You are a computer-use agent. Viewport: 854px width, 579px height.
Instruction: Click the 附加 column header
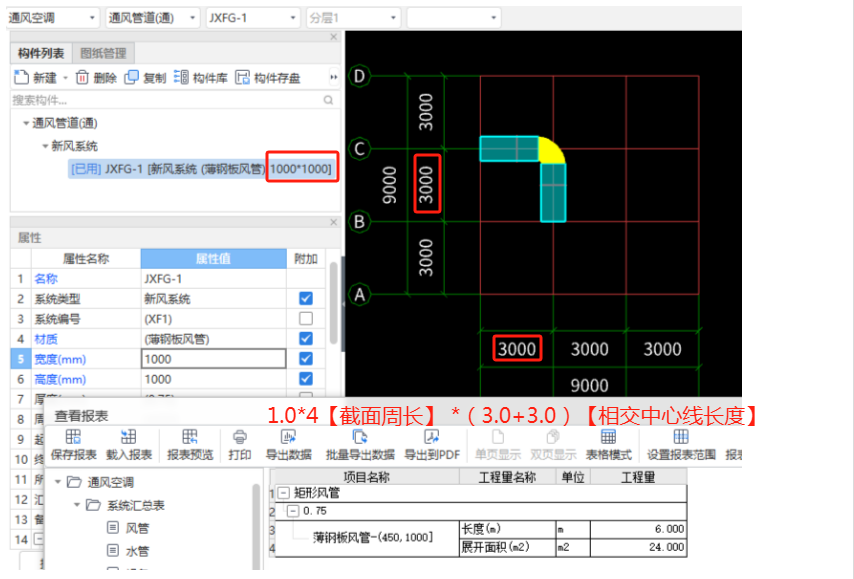coord(306,259)
